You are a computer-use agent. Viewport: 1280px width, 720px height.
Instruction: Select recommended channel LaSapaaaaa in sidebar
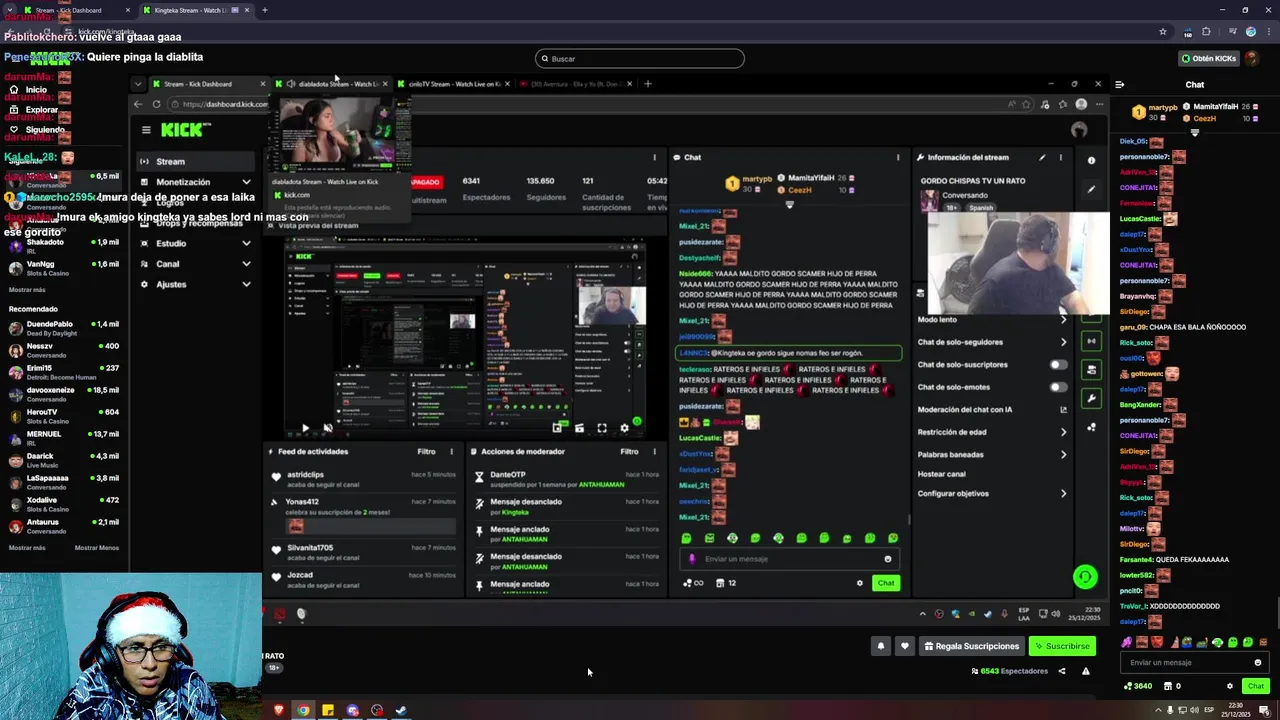[64, 482]
